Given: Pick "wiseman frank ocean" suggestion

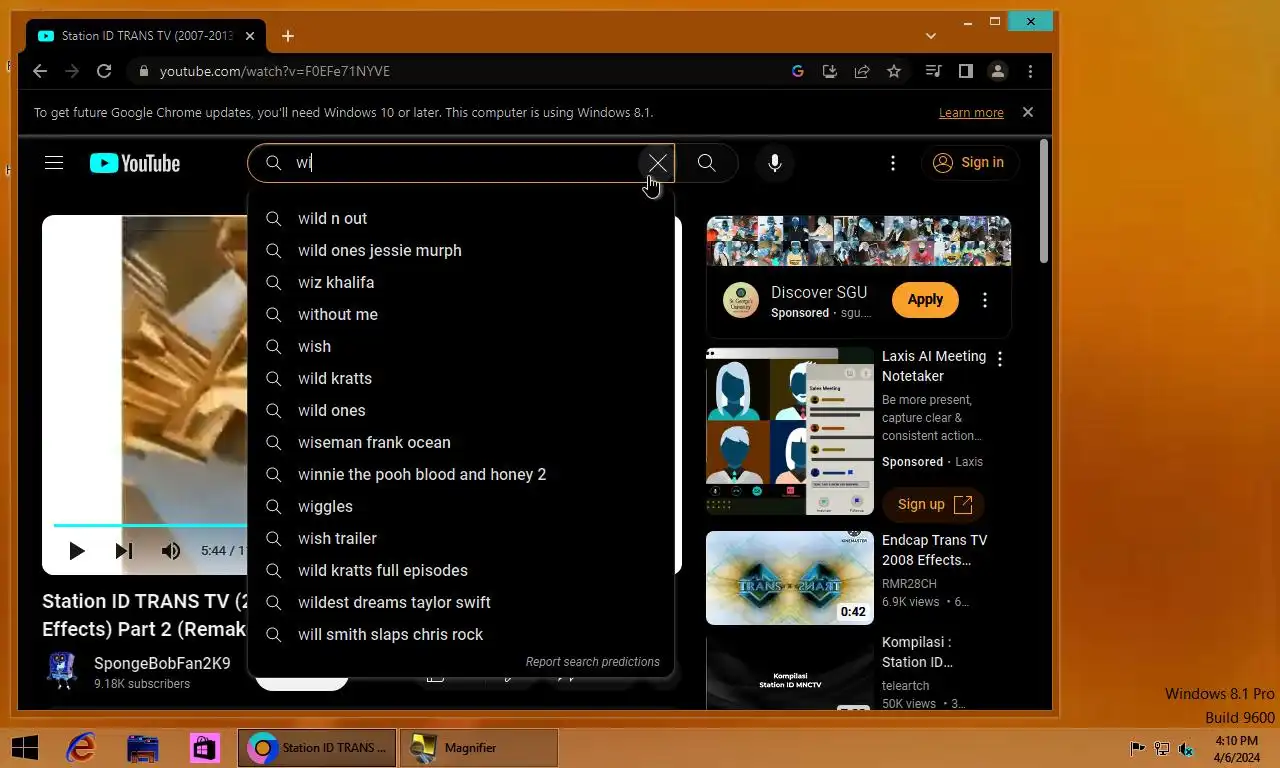Looking at the screenshot, I should (461, 442).
